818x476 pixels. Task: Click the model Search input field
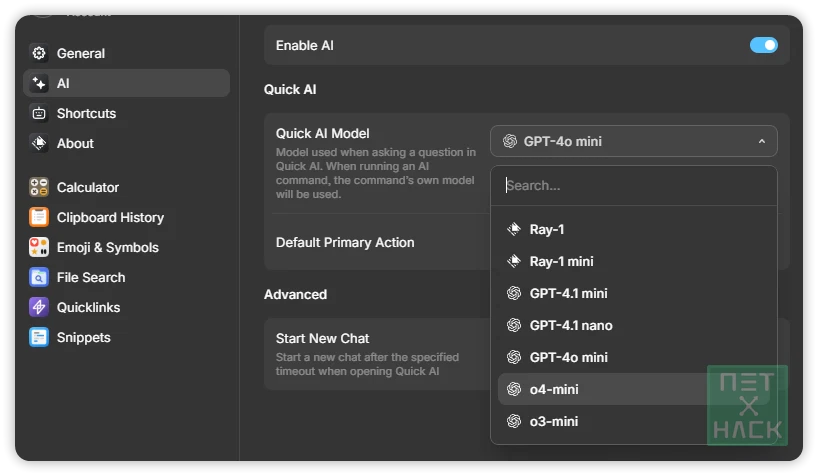click(x=634, y=186)
